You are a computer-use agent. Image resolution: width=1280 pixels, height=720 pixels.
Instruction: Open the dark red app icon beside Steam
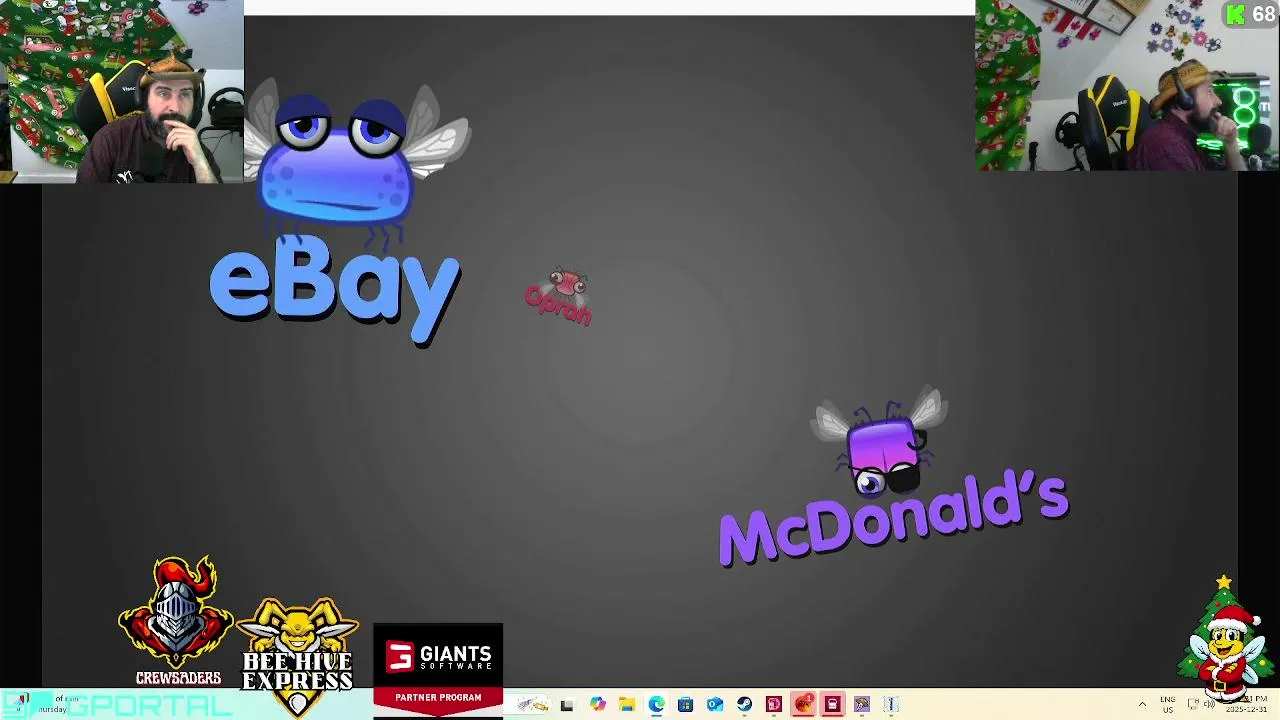773,705
